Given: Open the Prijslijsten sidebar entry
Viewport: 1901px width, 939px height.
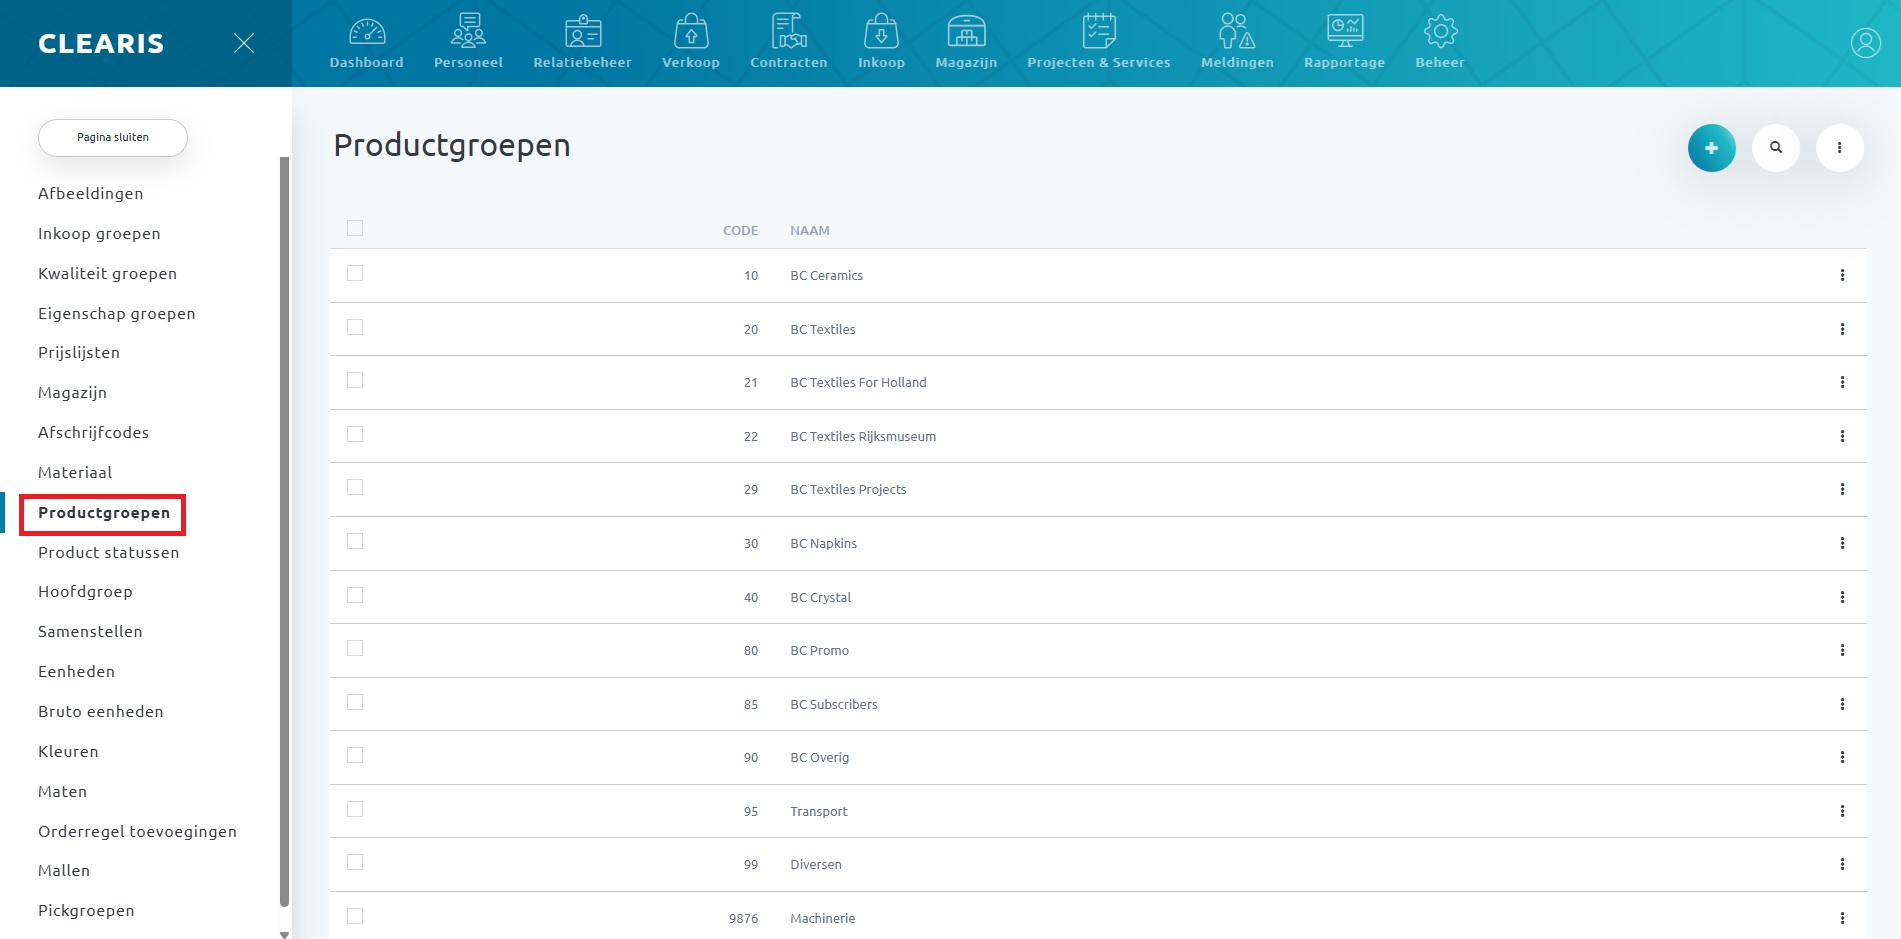Looking at the screenshot, I should (x=79, y=352).
